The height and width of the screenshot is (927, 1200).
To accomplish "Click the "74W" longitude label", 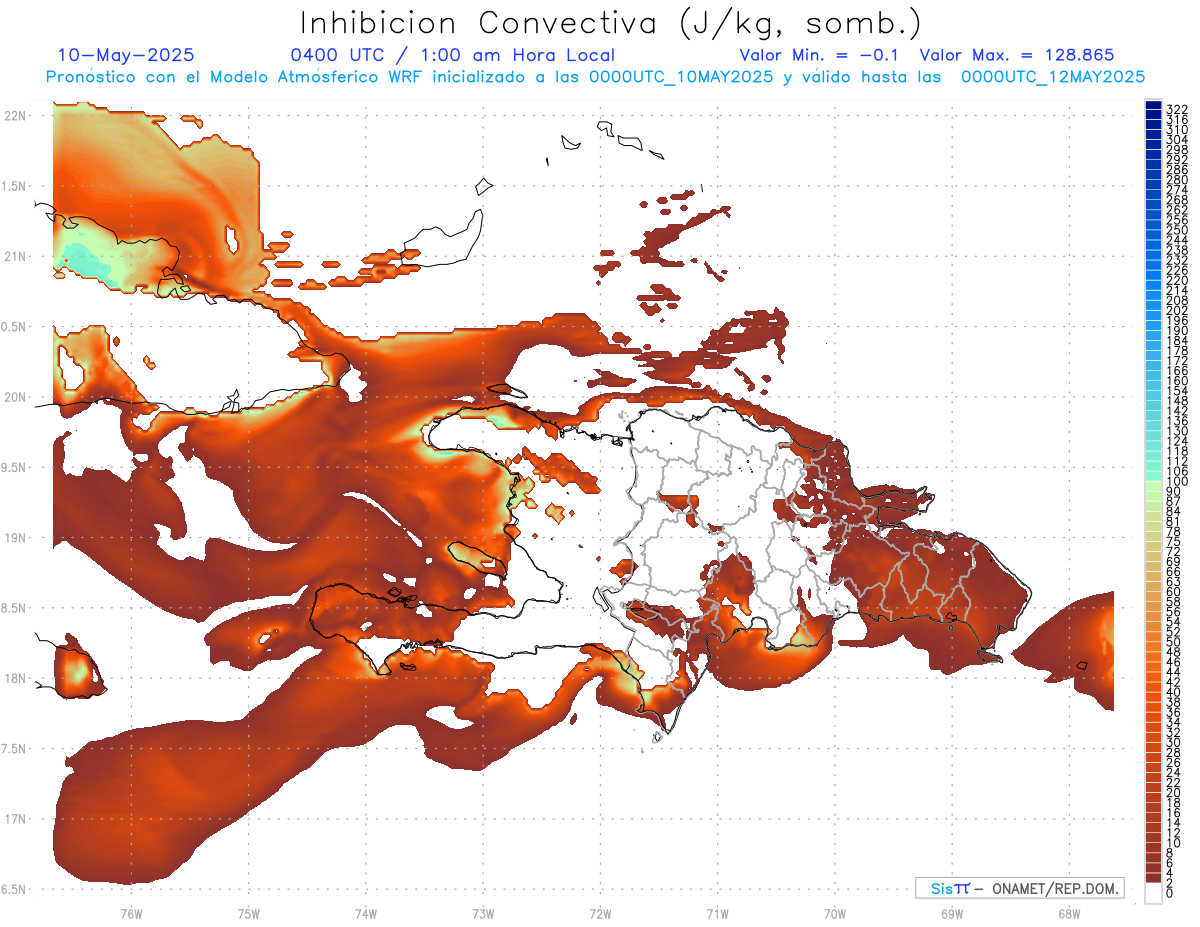I will (366, 913).
